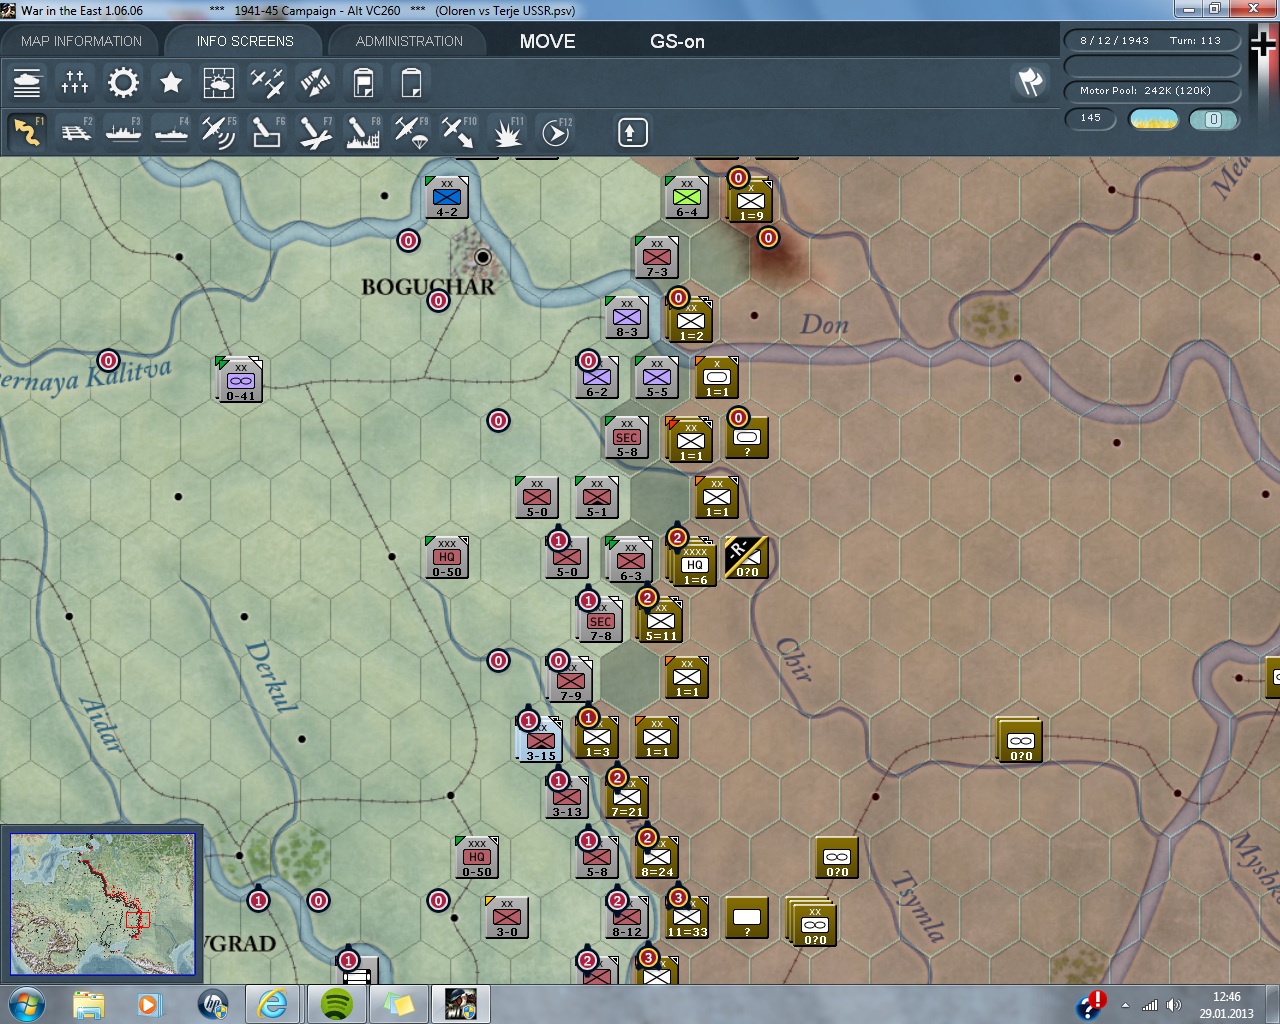Select the blue 4-2 unit near Boguchar
Image resolution: width=1280 pixels, height=1024 pixels.
click(x=446, y=197)
